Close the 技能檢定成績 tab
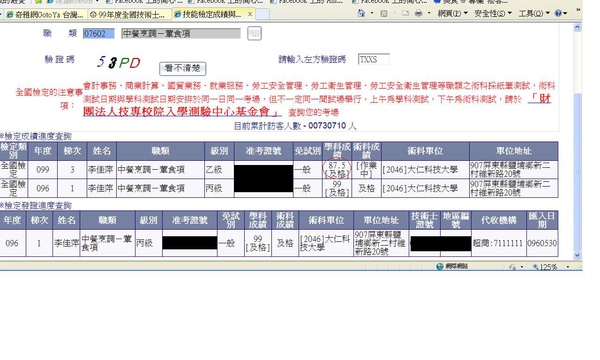 click(x=249, y=14)
